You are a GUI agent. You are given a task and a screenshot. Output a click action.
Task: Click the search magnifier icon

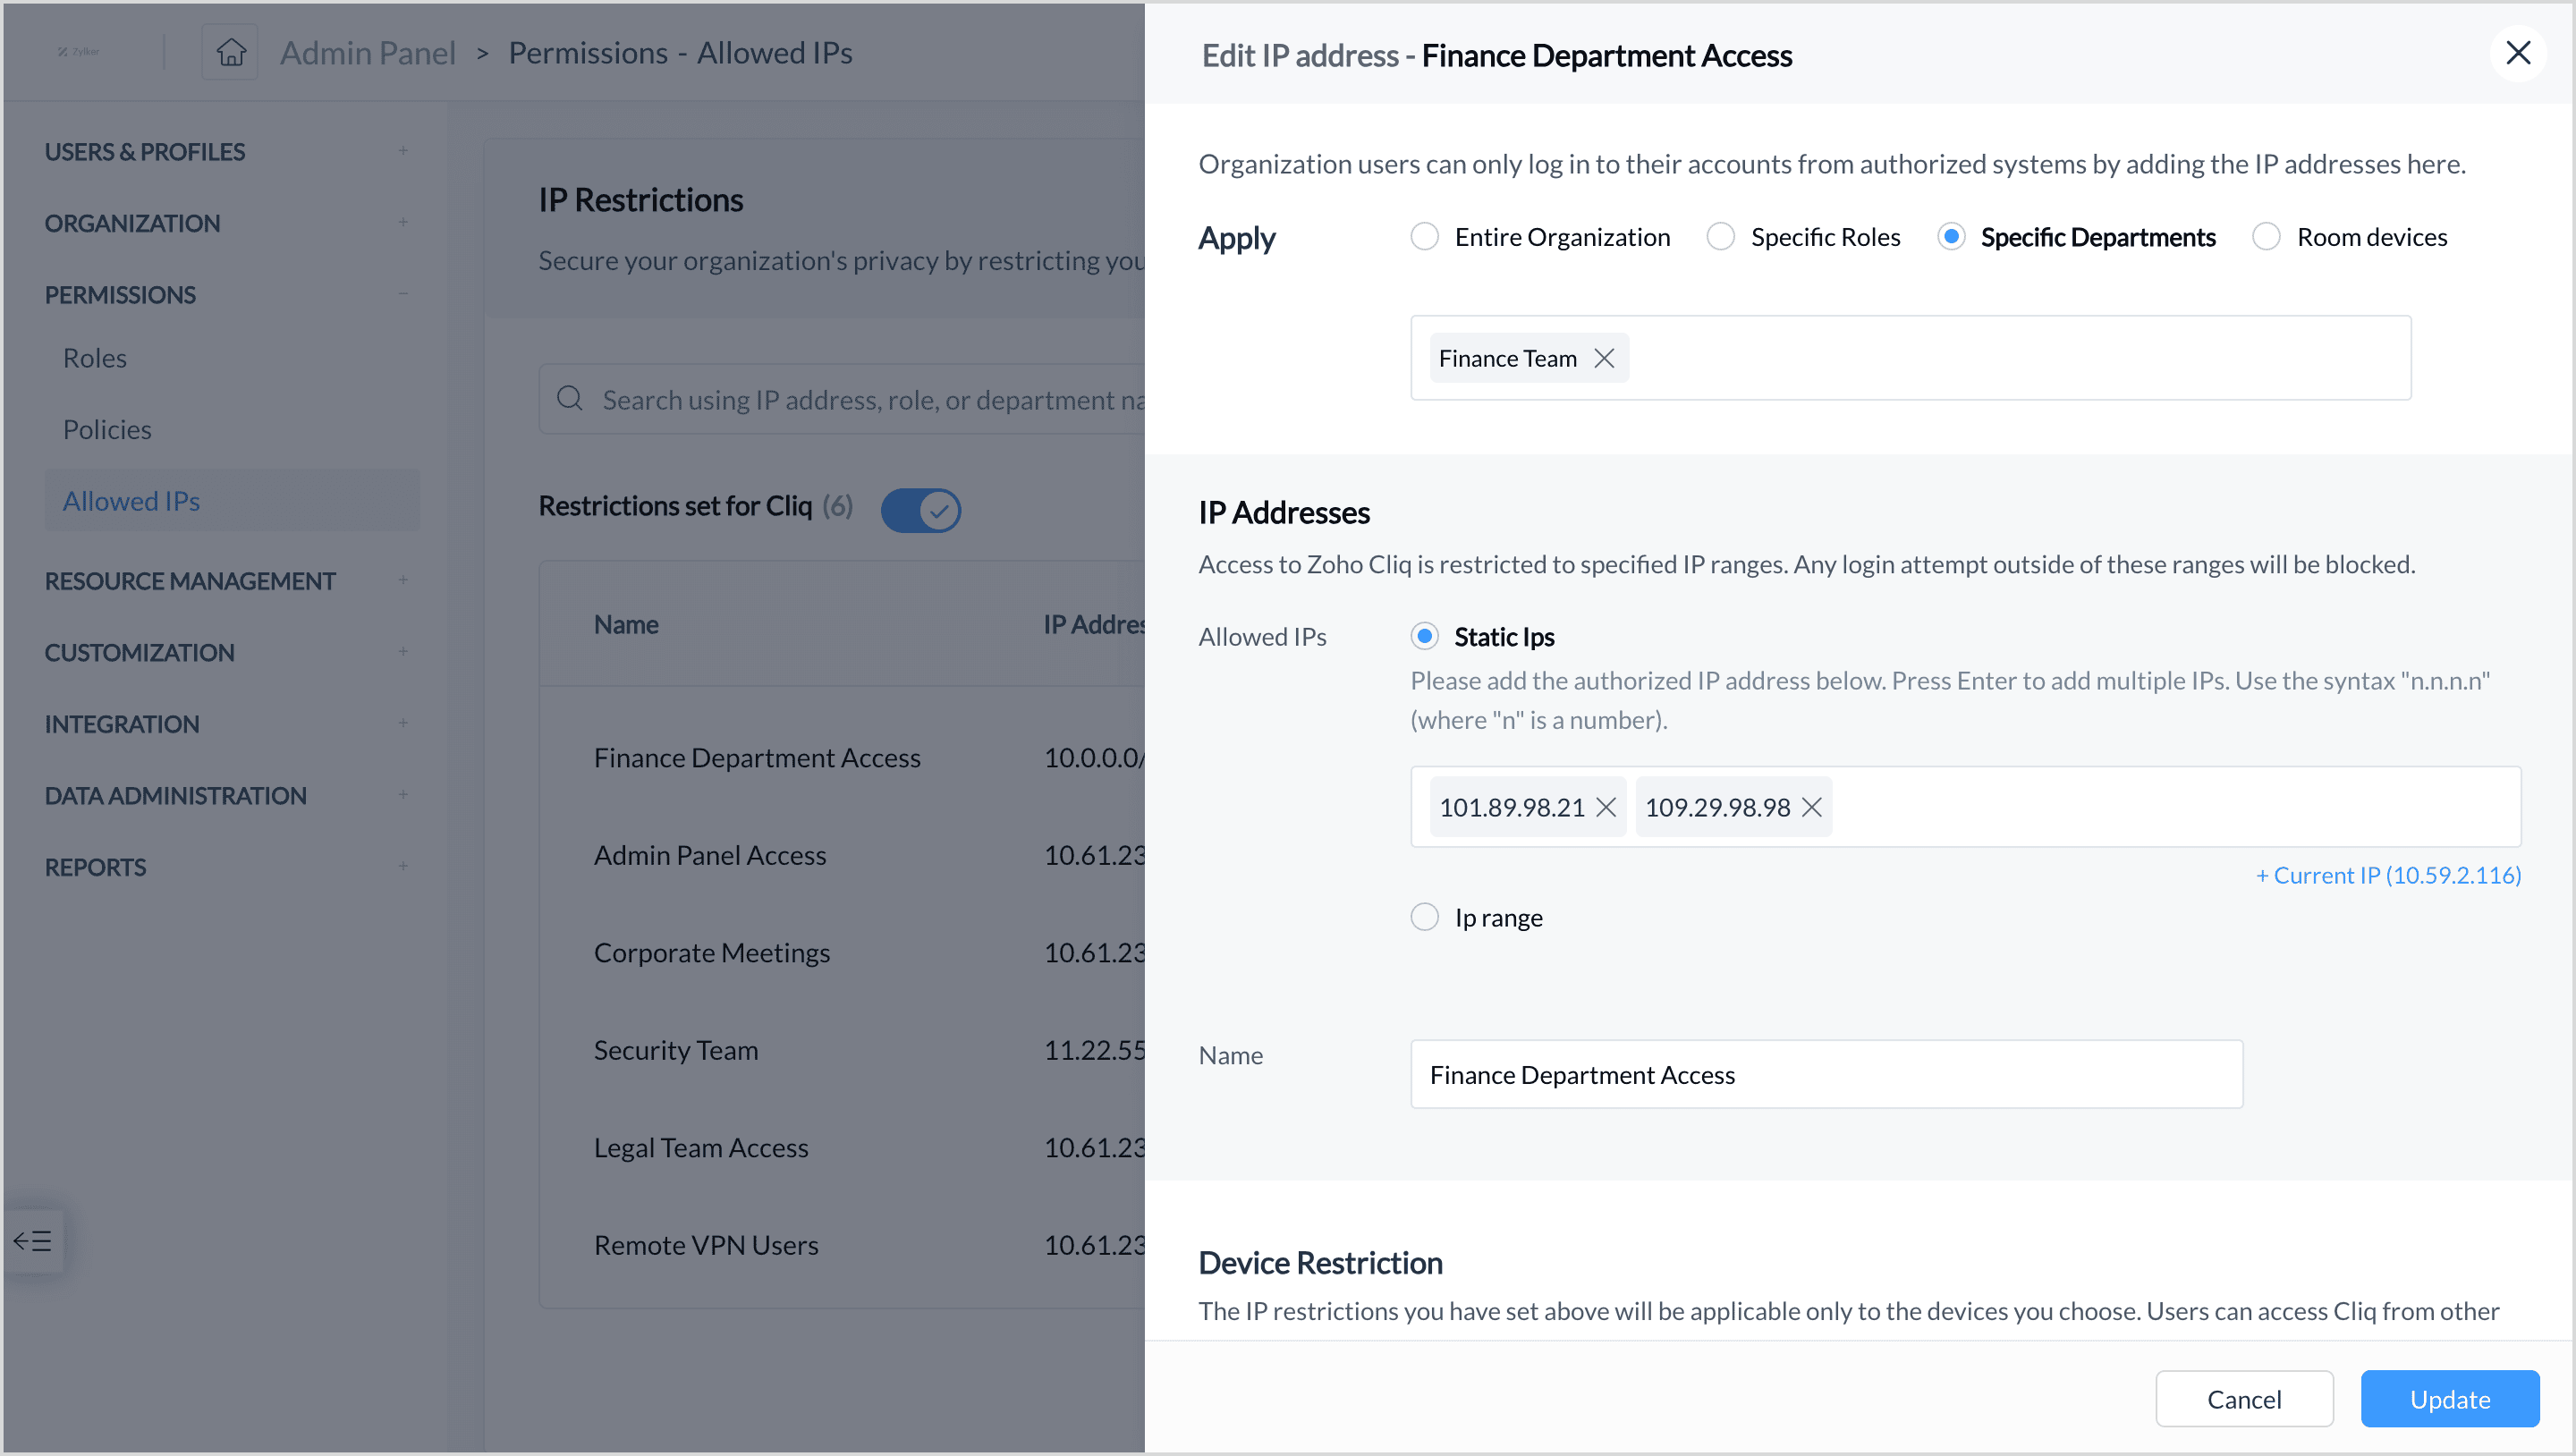(x=570, y=399)
